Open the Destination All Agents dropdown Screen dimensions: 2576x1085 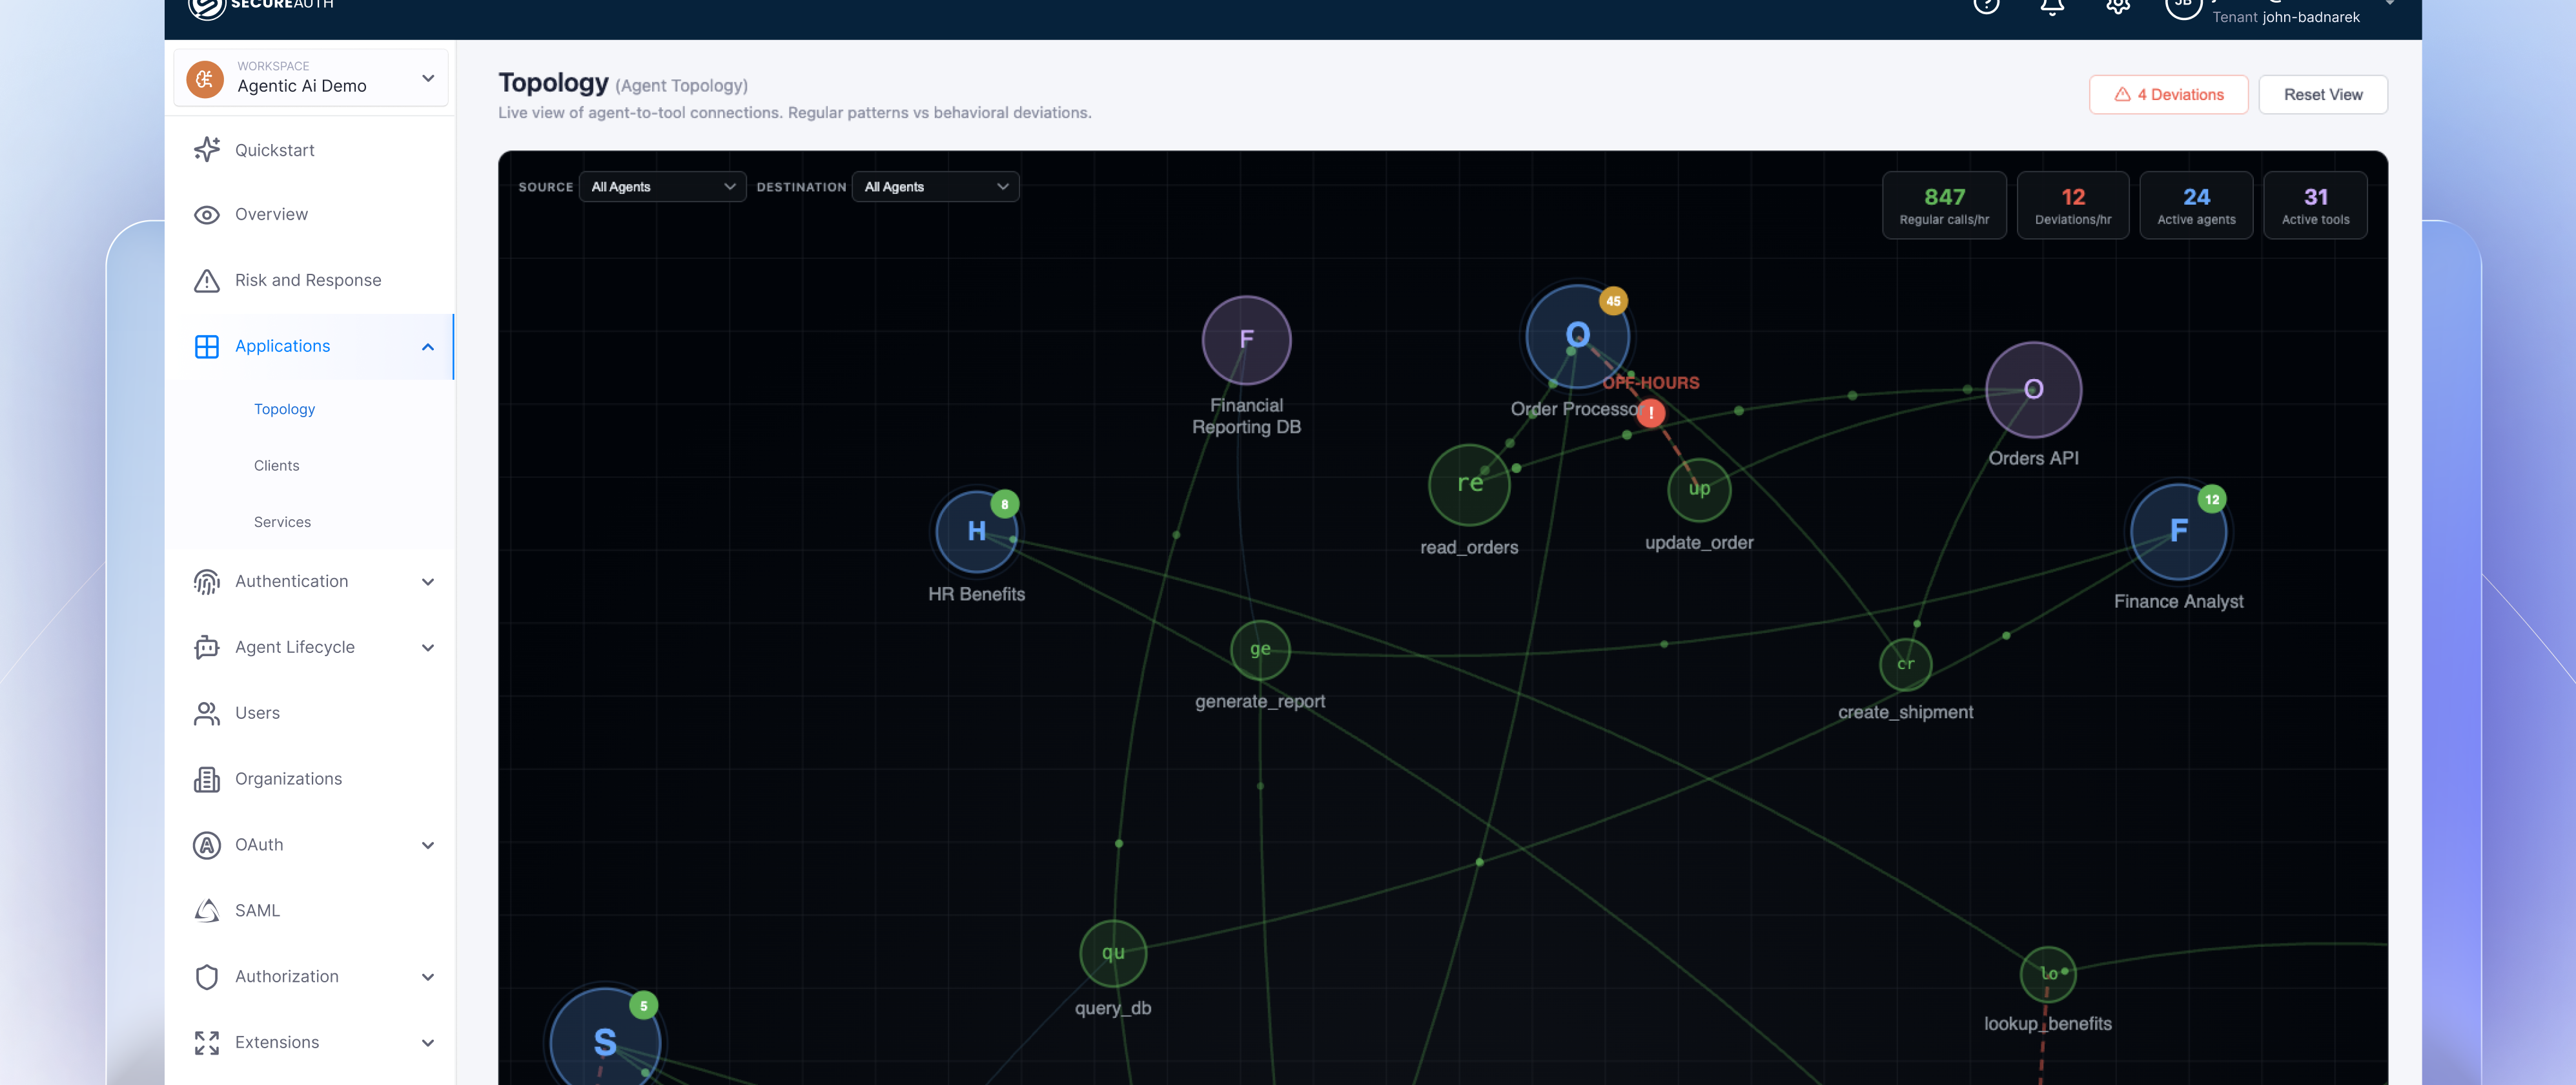(x=935, y=186)
